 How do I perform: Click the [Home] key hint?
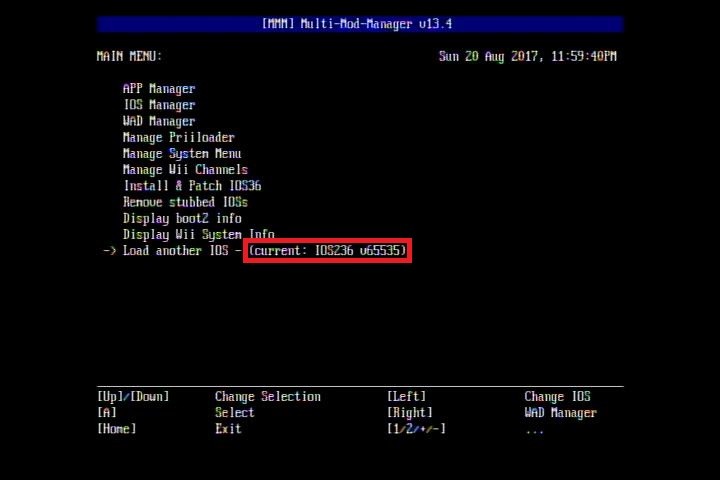[117, 429]
